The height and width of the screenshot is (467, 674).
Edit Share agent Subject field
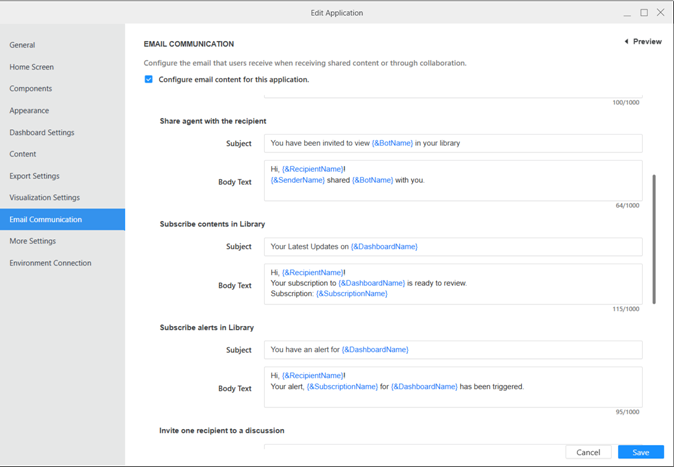point(453,143)
